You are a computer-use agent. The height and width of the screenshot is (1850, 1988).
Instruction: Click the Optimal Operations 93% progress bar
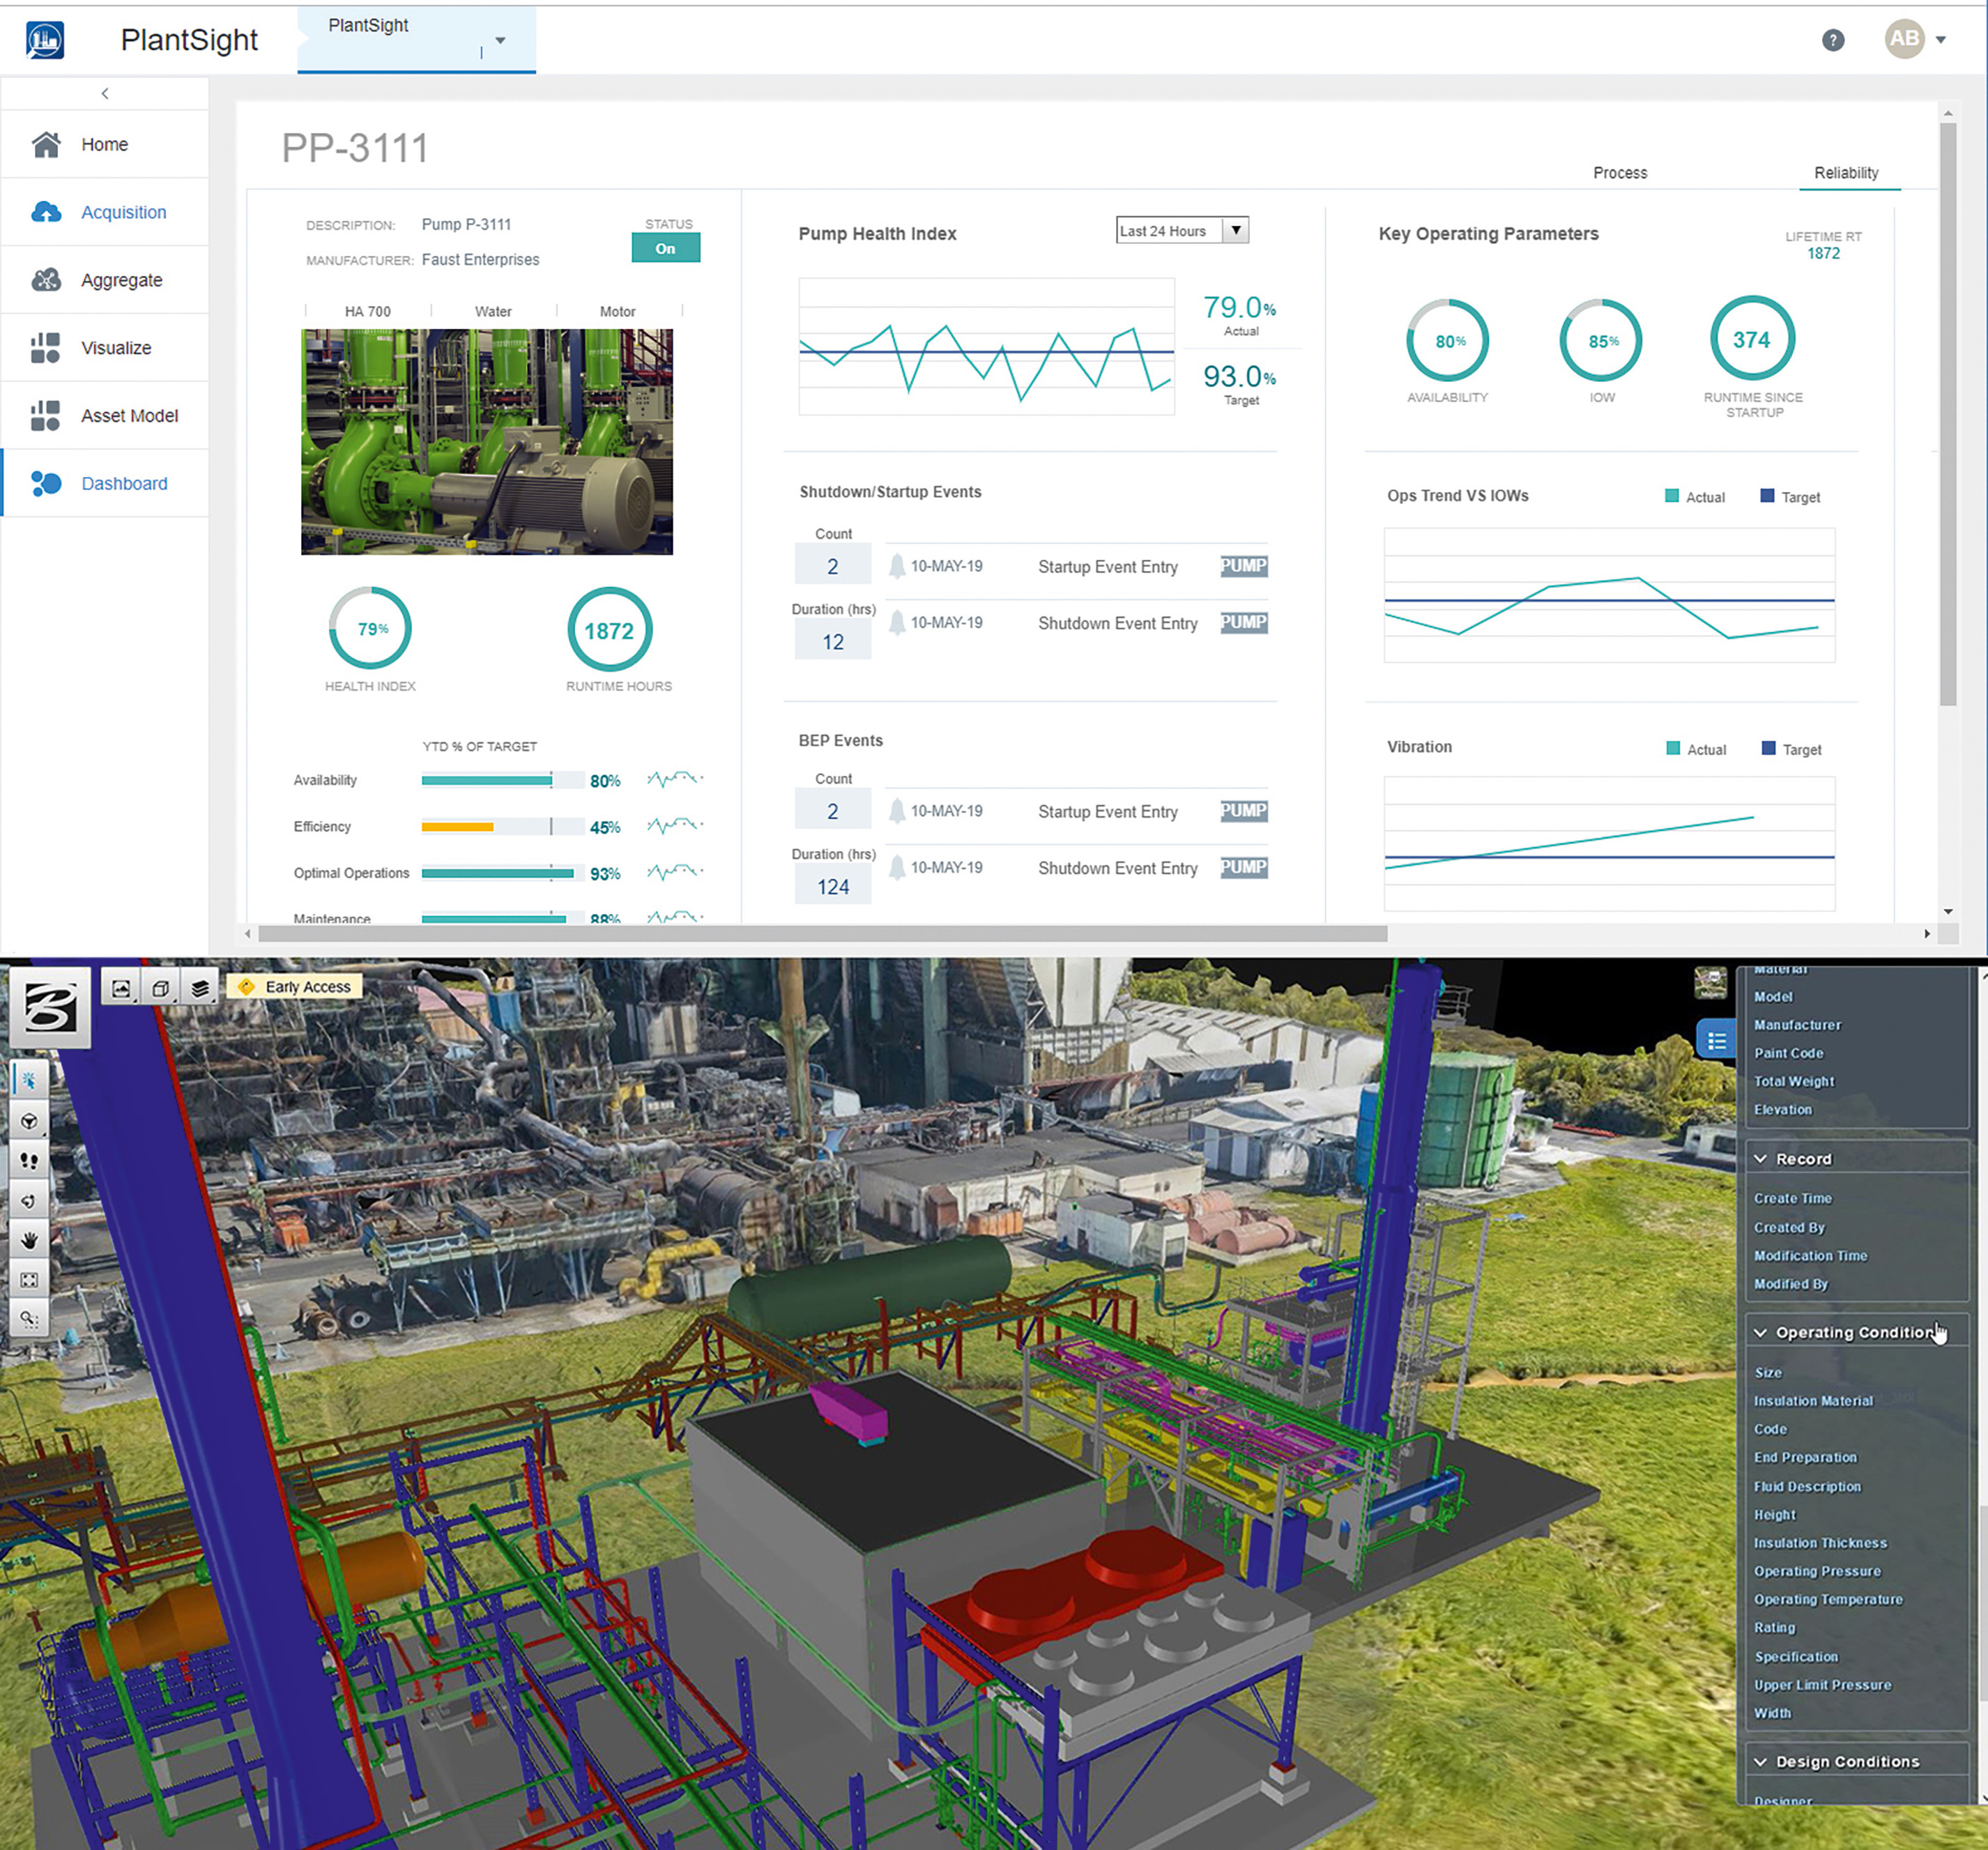[502, 873]
